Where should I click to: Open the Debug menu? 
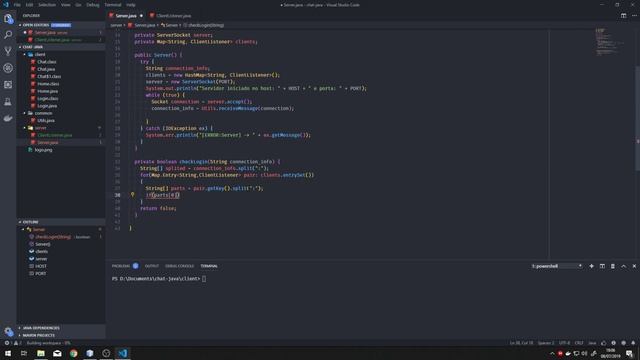point(93,5)
